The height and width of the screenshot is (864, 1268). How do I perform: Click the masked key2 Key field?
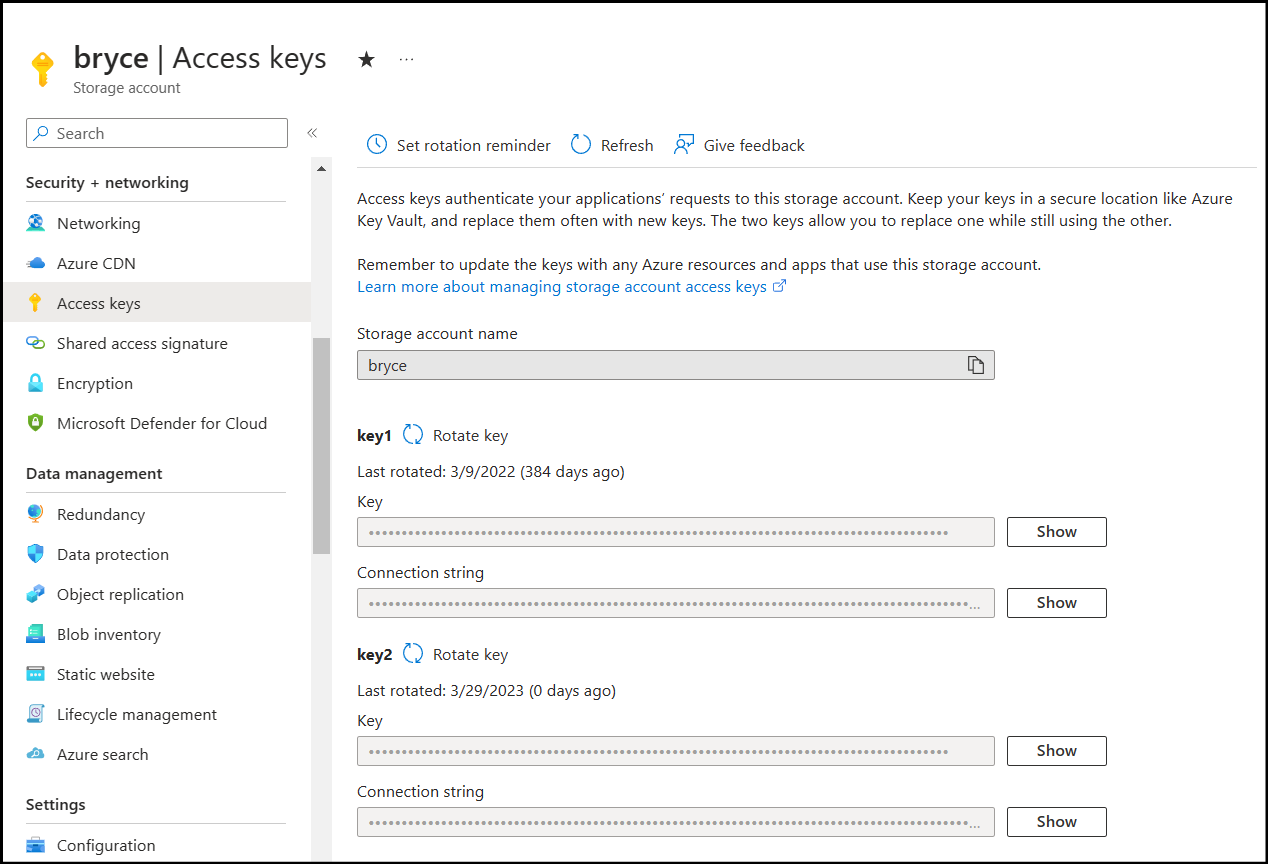tap(676, 751)
